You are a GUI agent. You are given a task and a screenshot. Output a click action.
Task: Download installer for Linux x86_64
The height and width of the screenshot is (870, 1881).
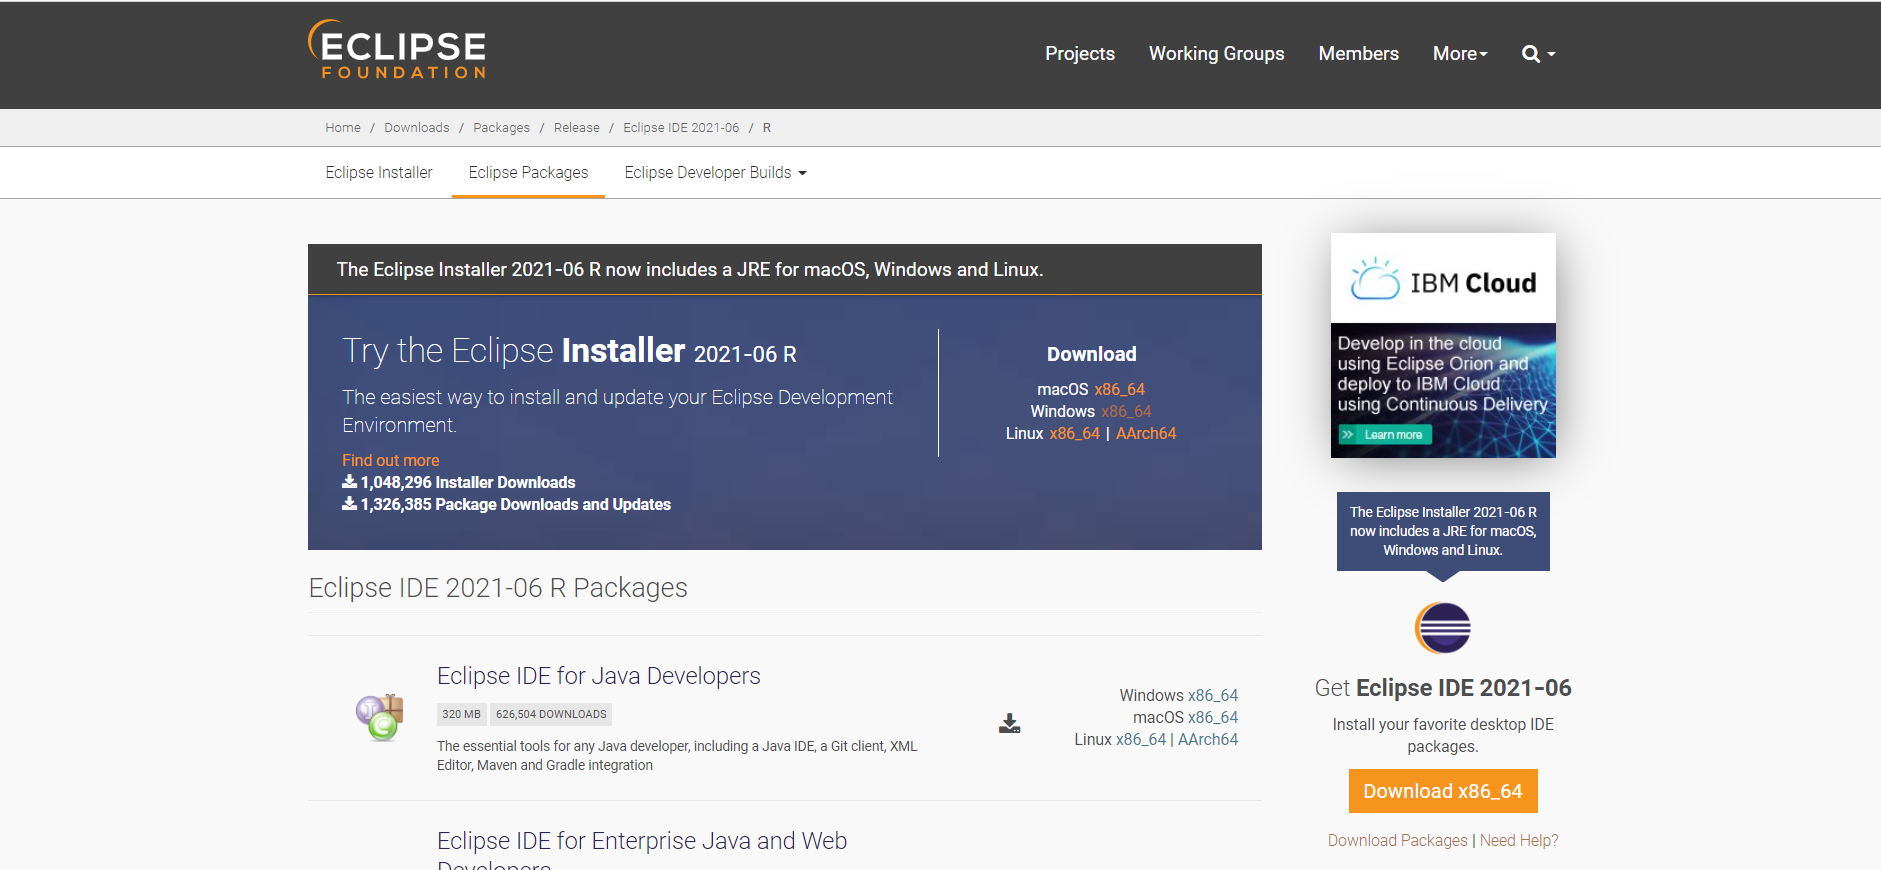click(x=1074, y=434)
